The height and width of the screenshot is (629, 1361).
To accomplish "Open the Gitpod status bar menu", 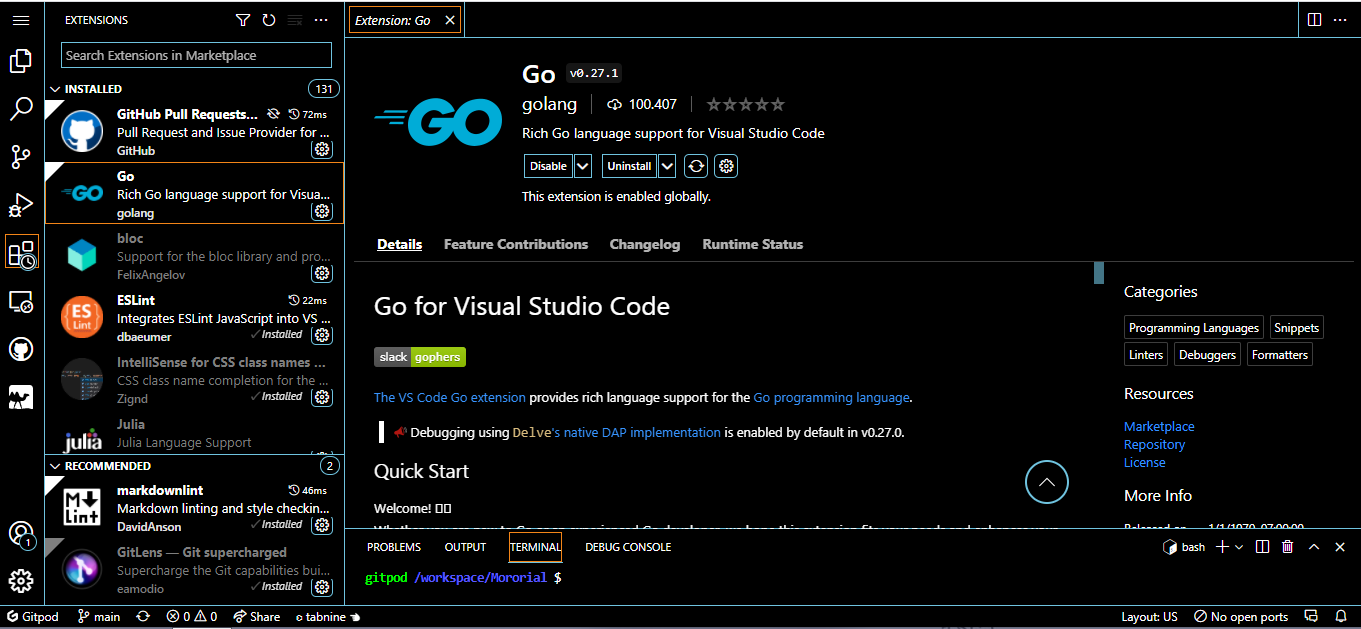I will pos(33,617).
